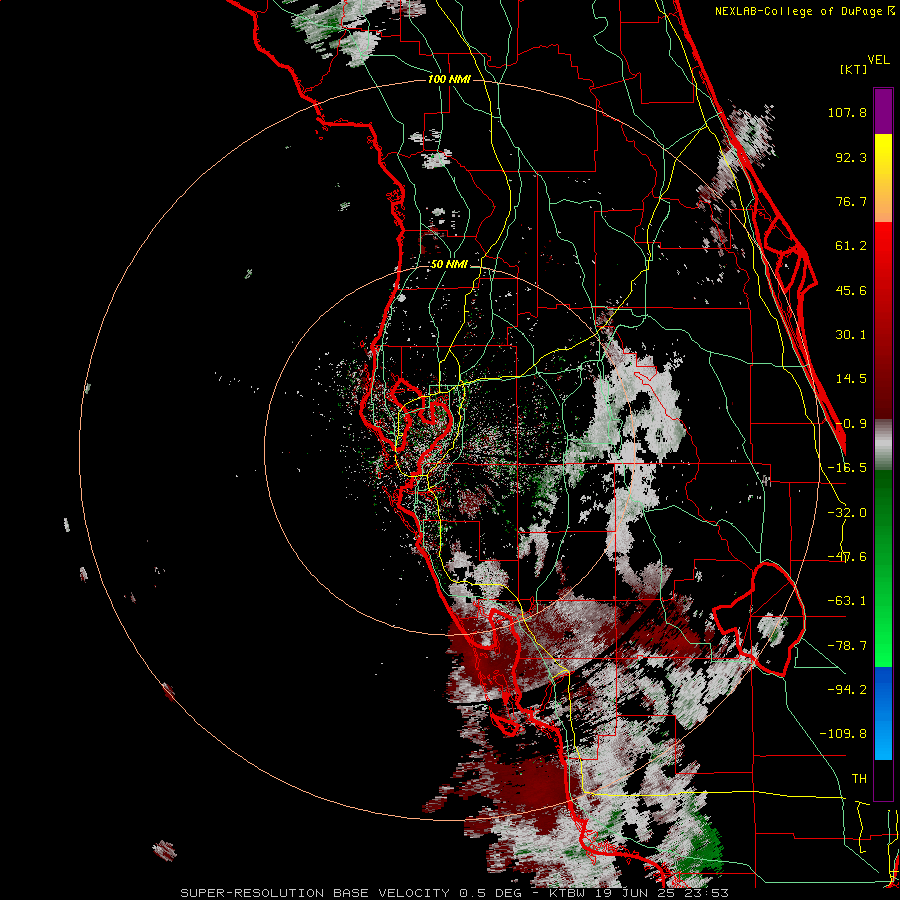900x900 pixels.
Task: Select the 76.7 legend value
Action: pos(851,201)
